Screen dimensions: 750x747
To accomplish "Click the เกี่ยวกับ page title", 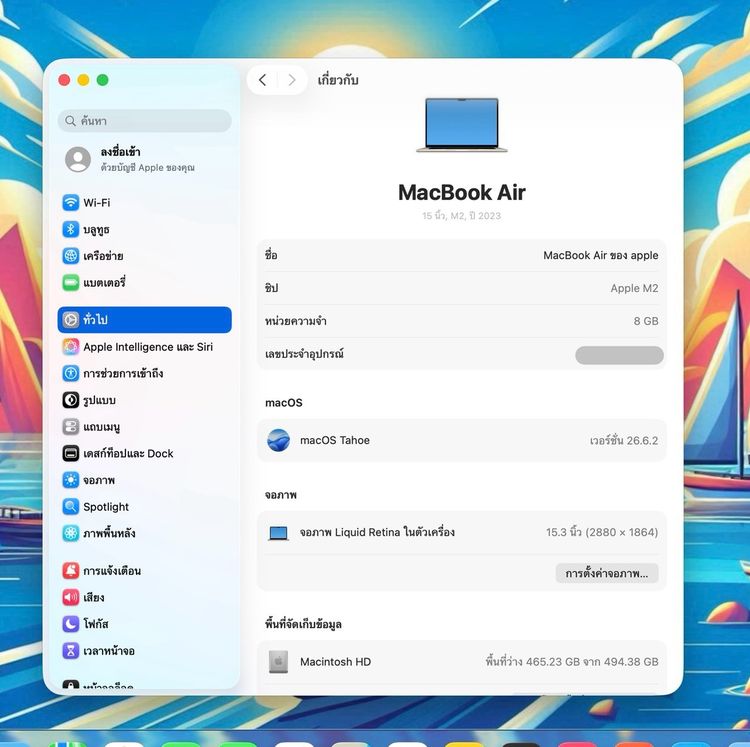I will pos(338,80).
